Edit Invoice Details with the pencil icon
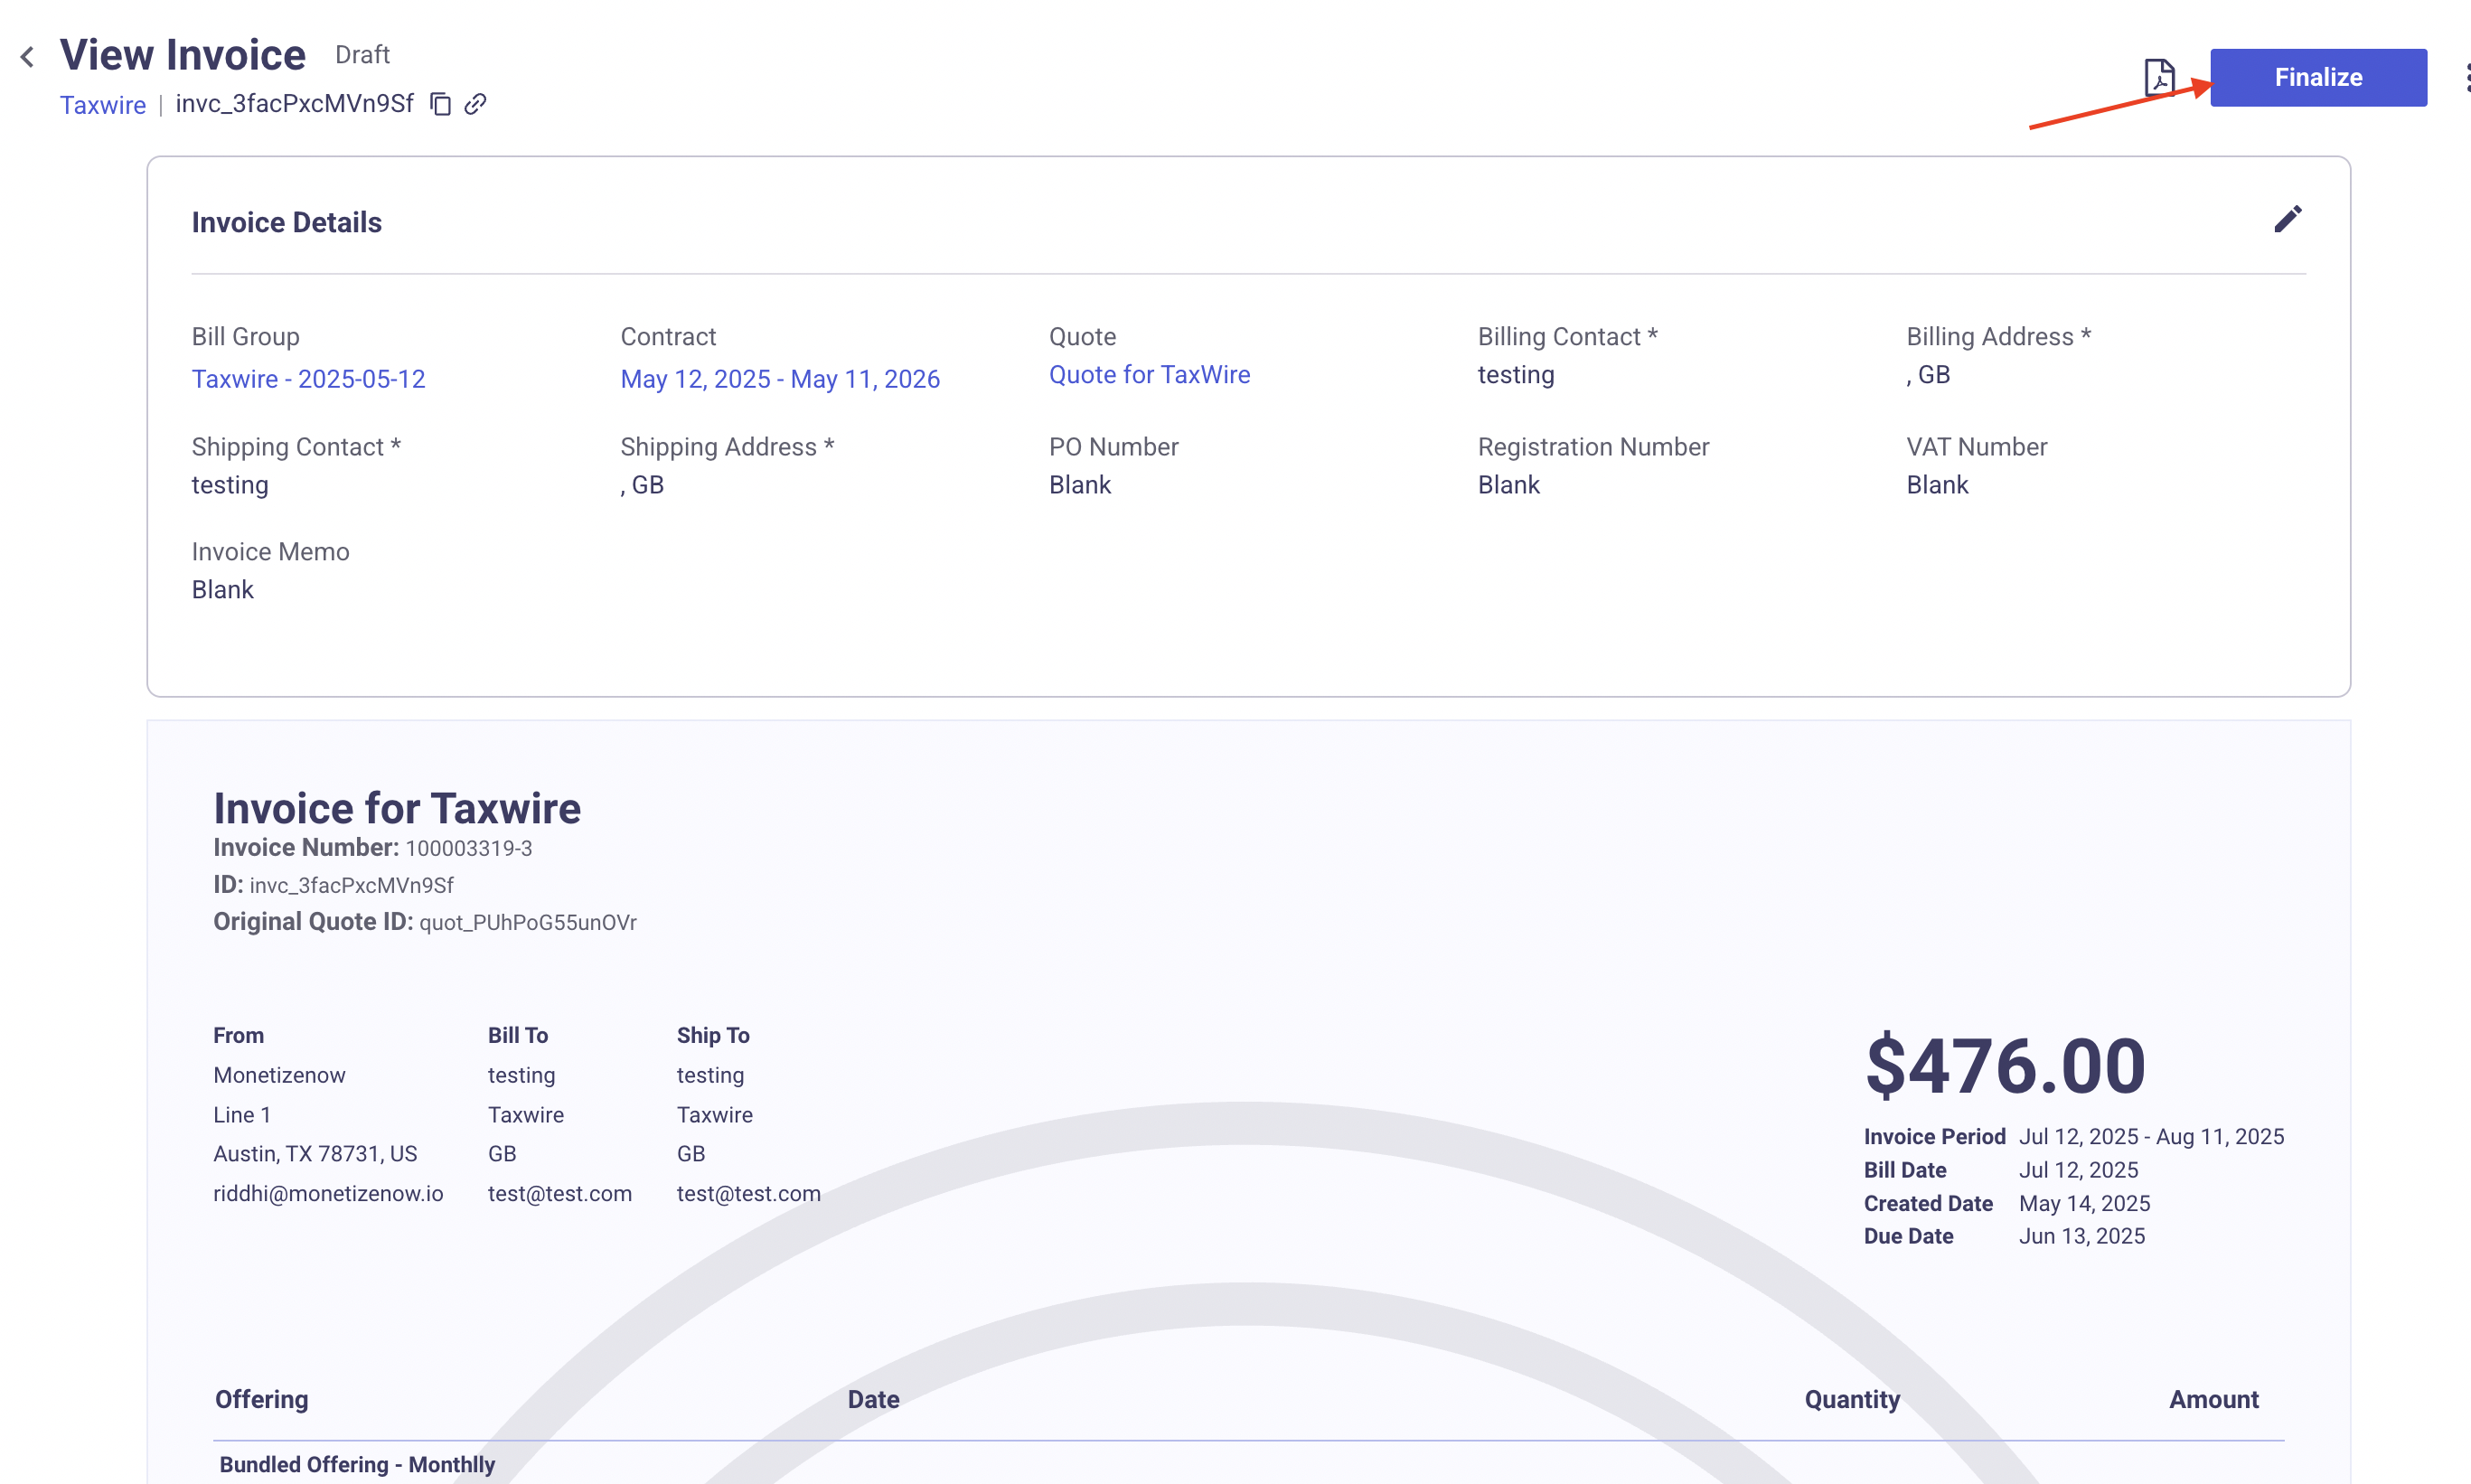 click(x=2287, y=219)
